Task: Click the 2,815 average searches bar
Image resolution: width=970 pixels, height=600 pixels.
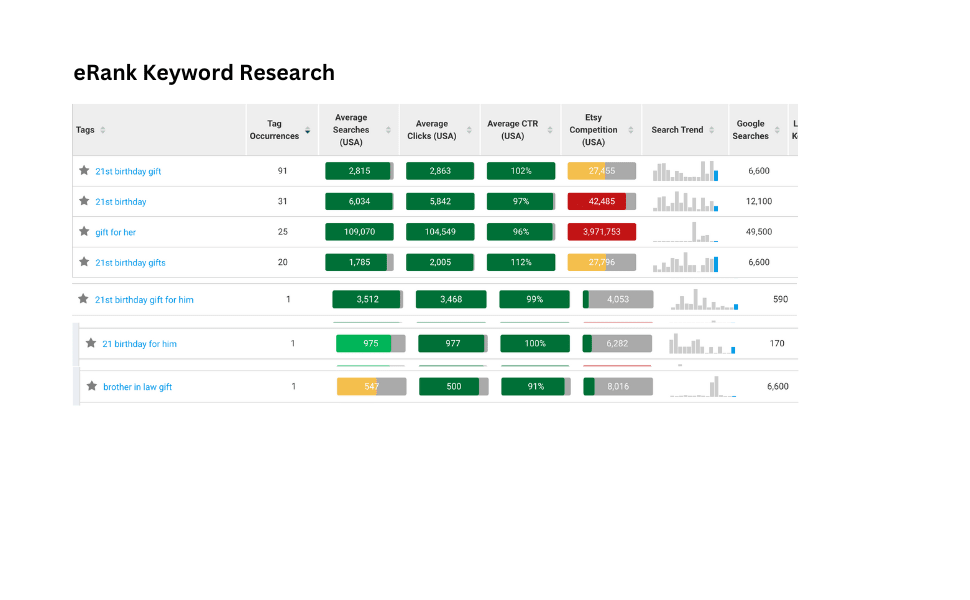Action: [359, 171]
